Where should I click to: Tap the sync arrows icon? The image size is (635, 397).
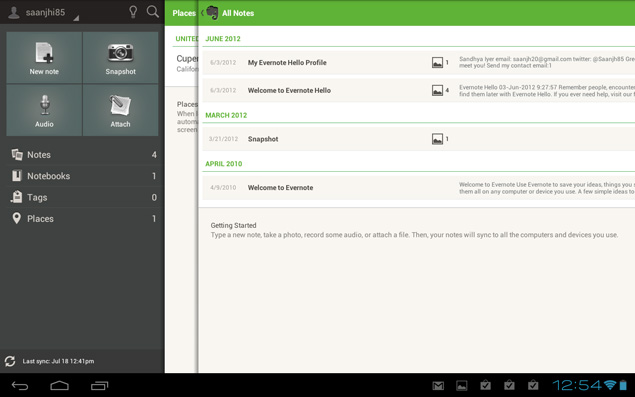click(x=10, y=361)
